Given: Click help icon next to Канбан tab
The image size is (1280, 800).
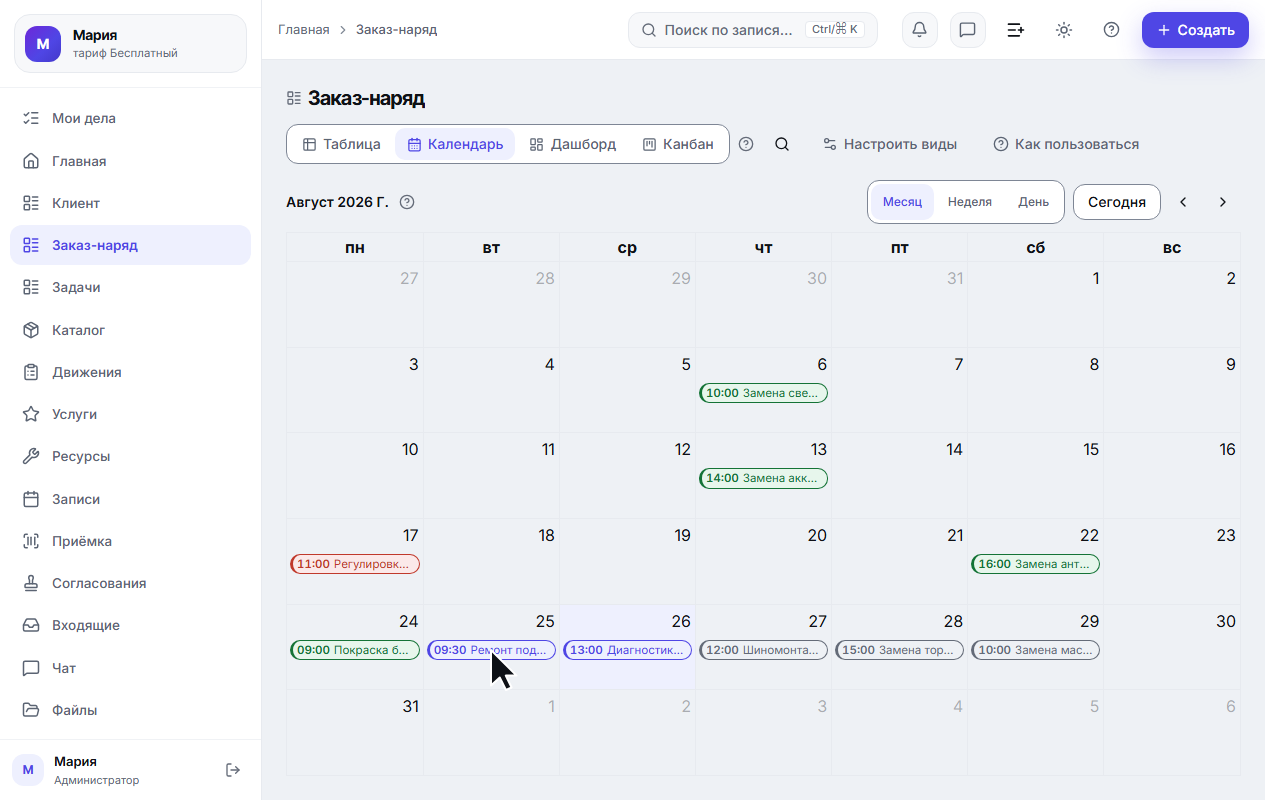Looking at the screenshot, I should pos(746,144).
